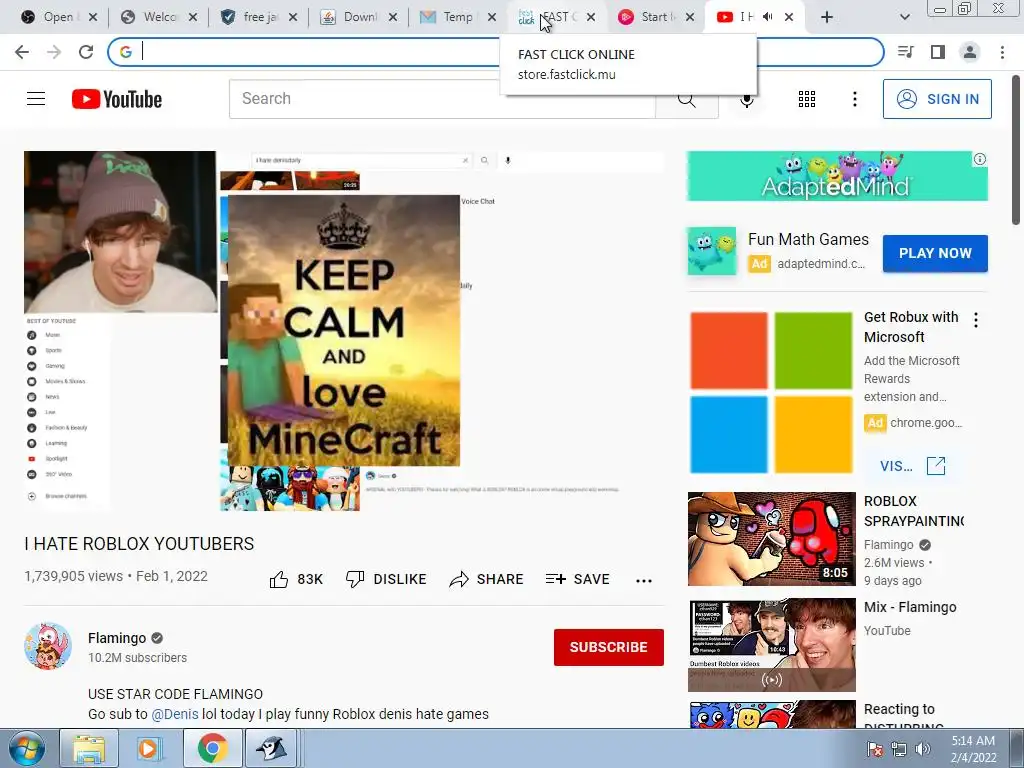Open Action Center flag tray icon
The width and height of the screenshot is (1024, 768).
875,749
